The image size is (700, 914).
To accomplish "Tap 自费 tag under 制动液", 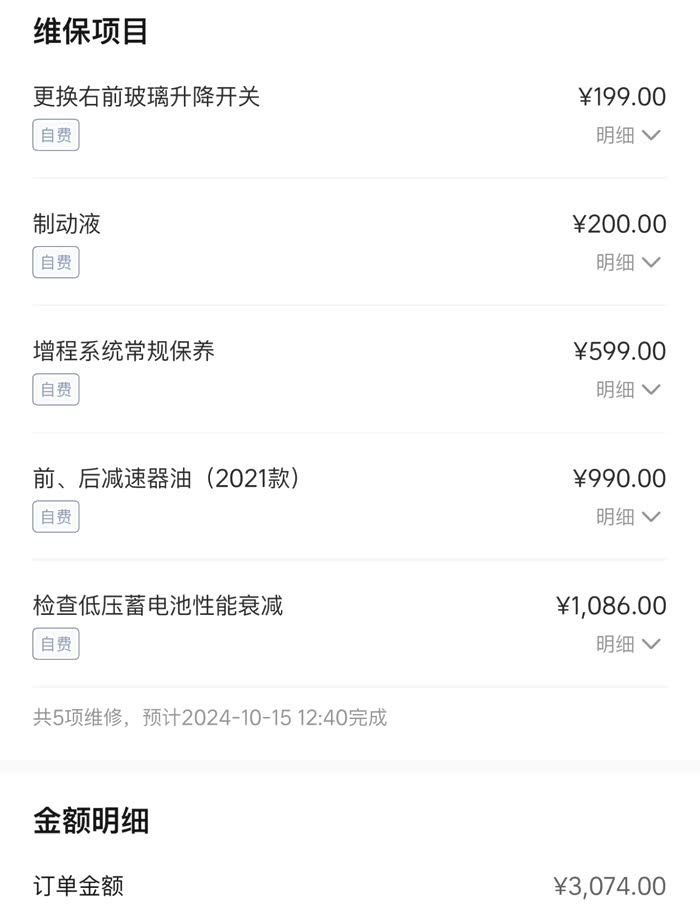I will [x=56, y=262].
